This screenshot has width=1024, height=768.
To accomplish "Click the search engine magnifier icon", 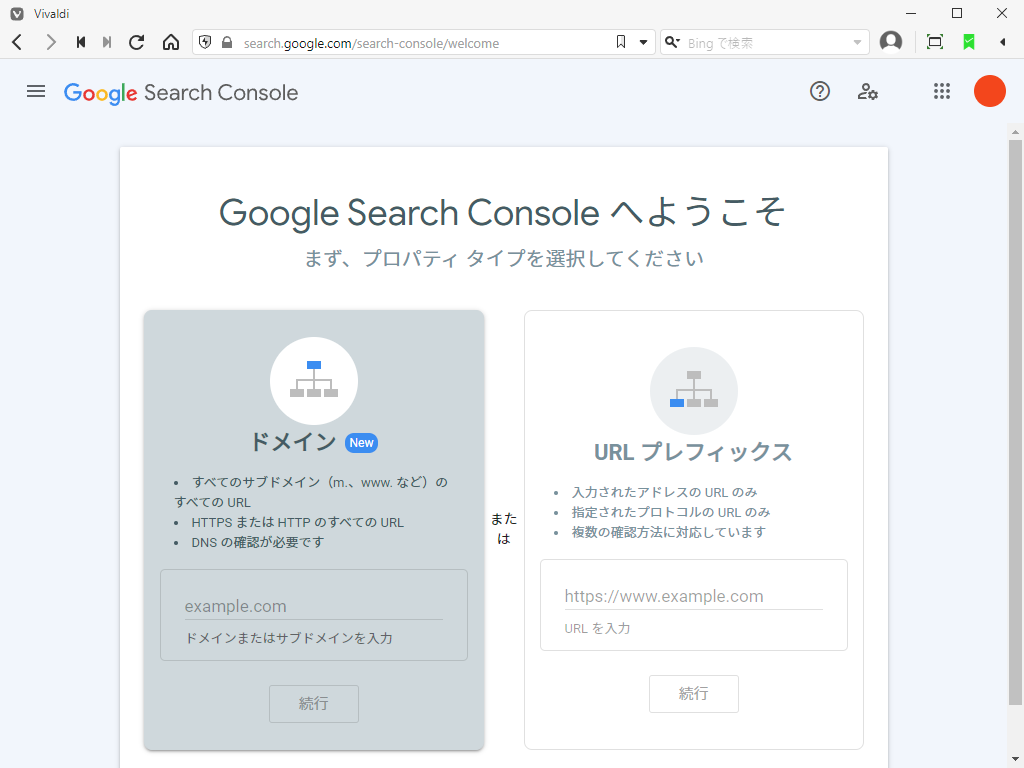I will (672, 42).
